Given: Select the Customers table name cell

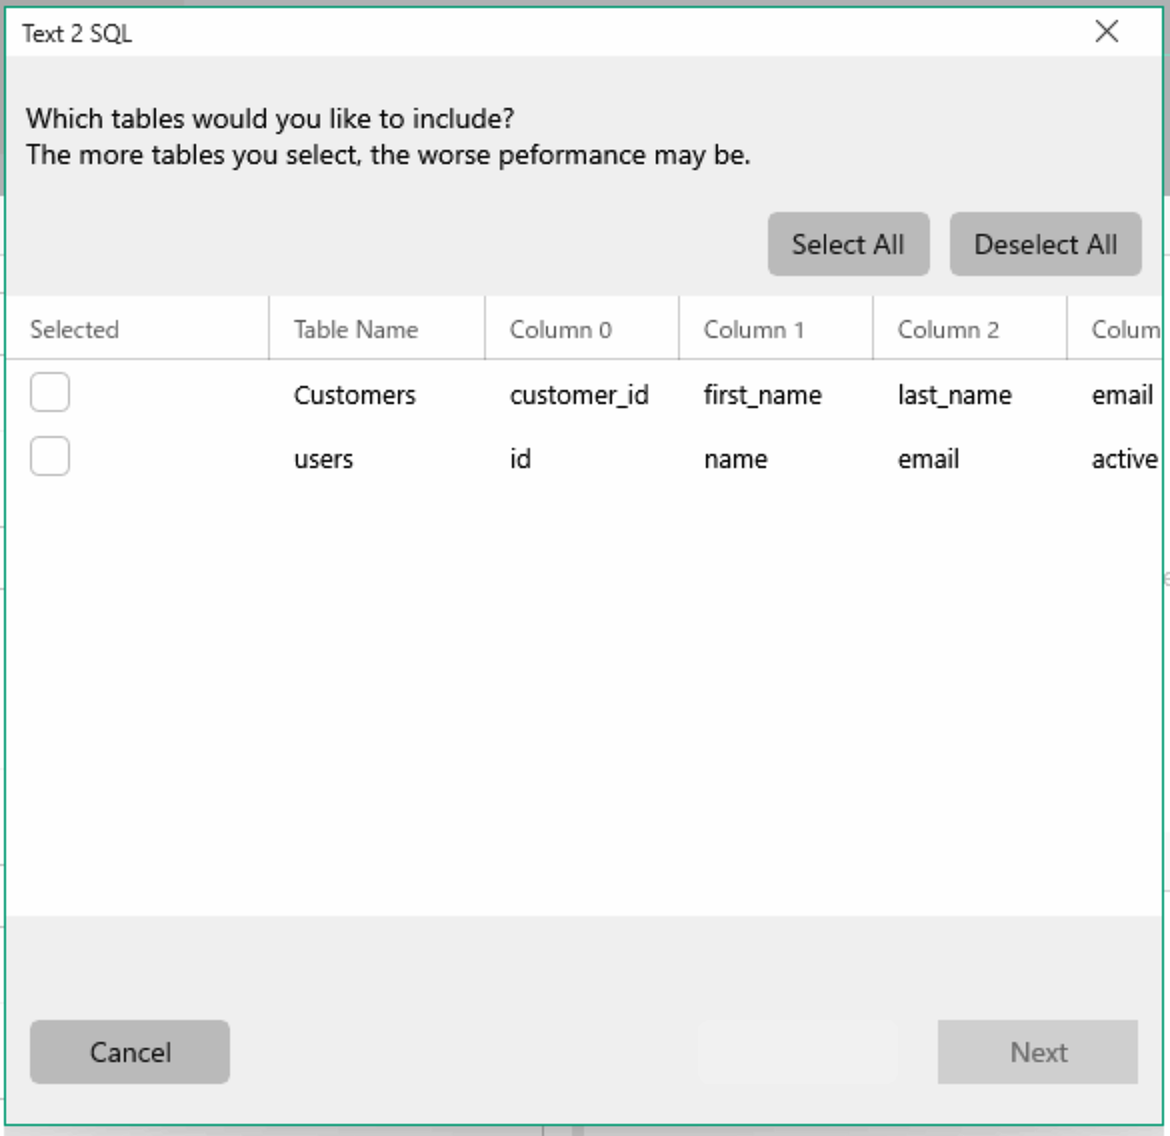Looking at the screenshot, I should coord(354,395).
